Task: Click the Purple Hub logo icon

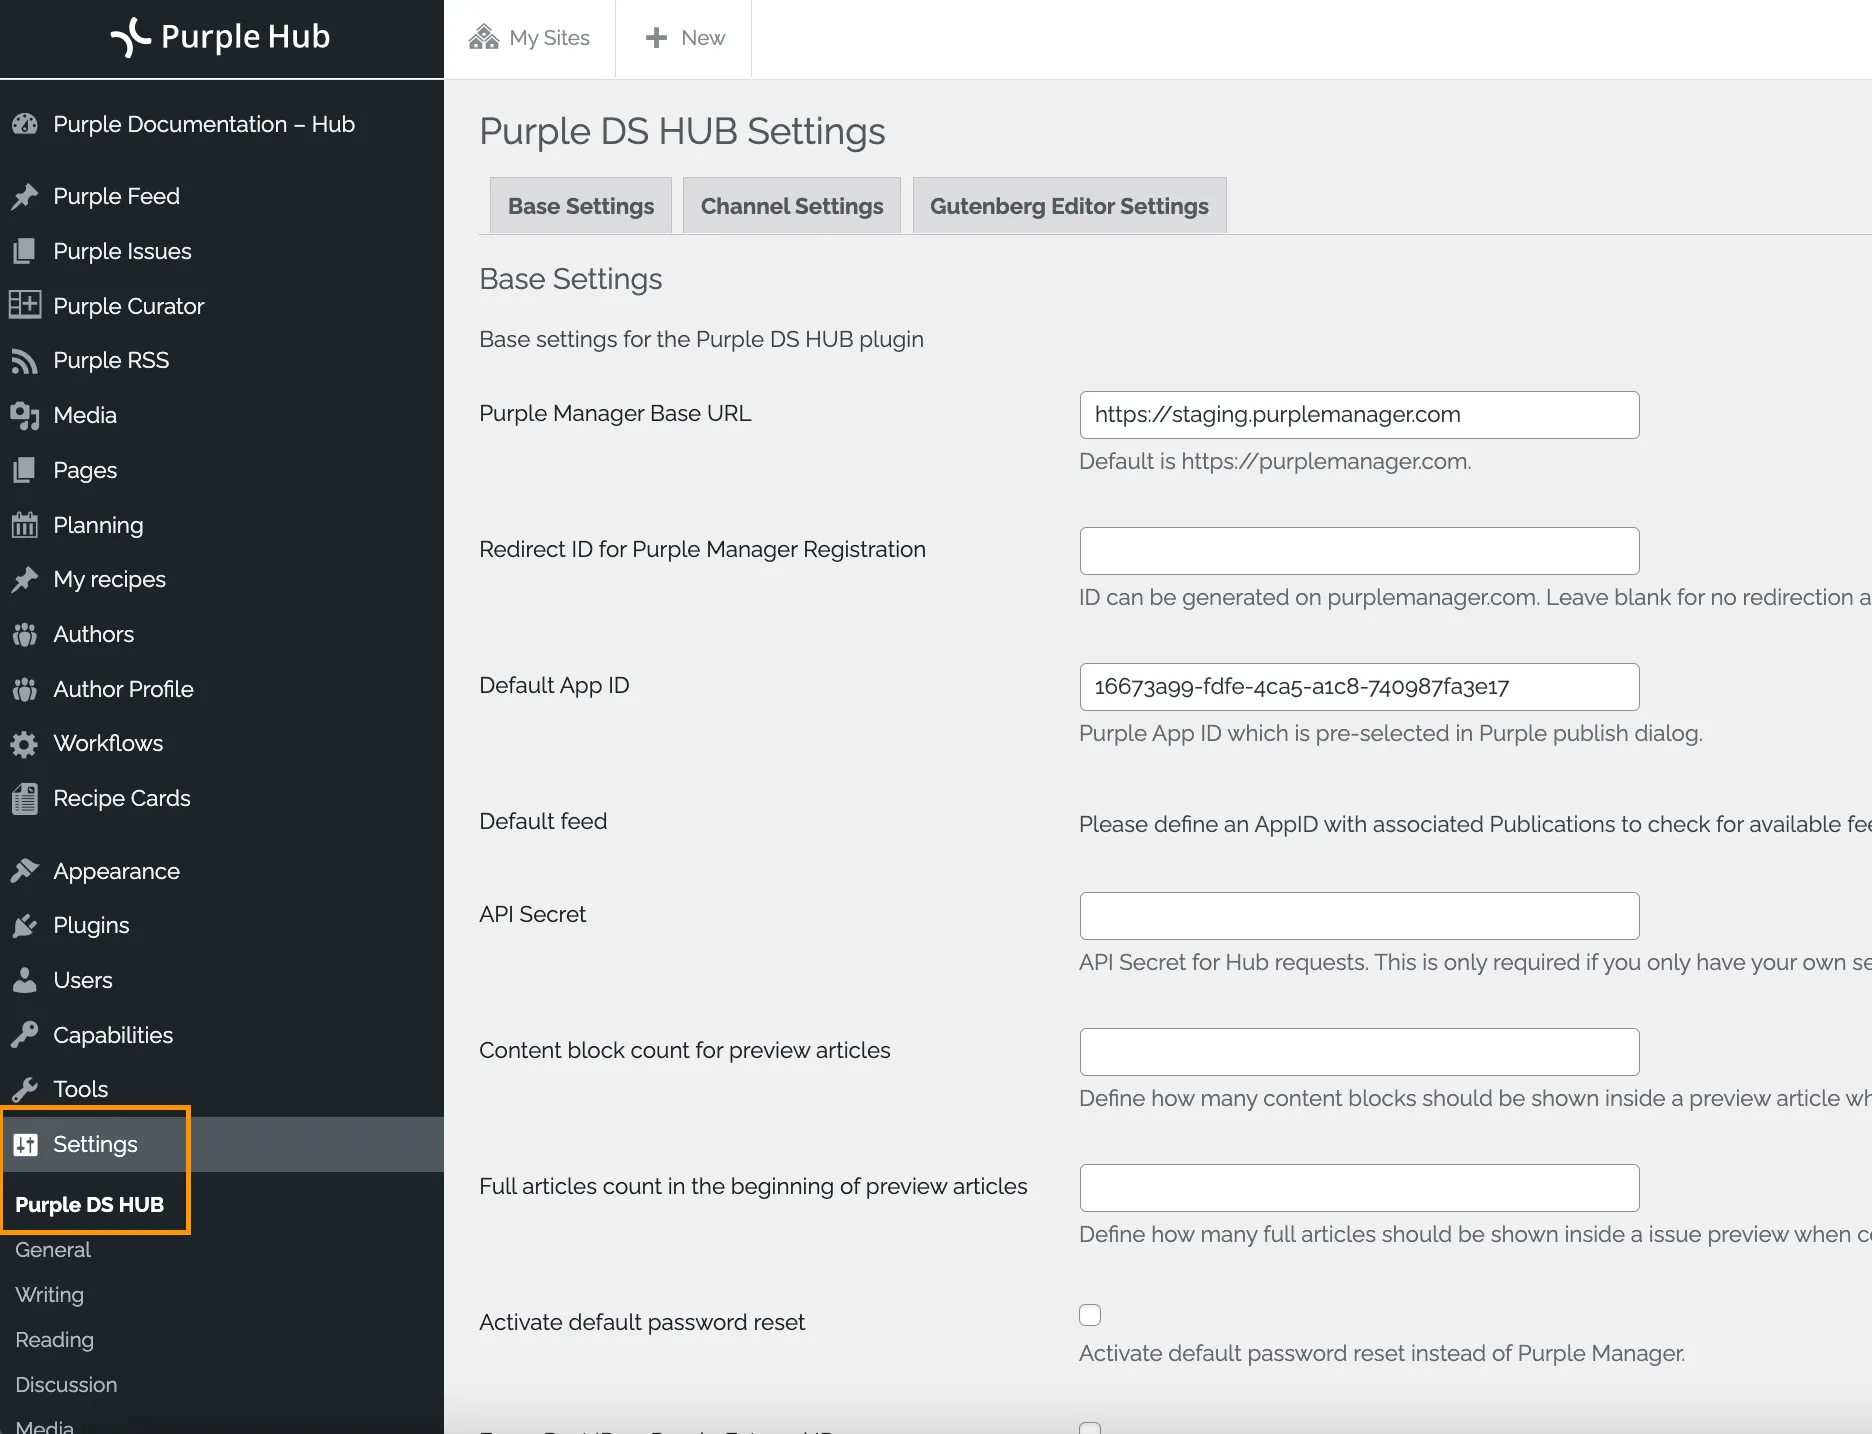Action: click(130, 38)
